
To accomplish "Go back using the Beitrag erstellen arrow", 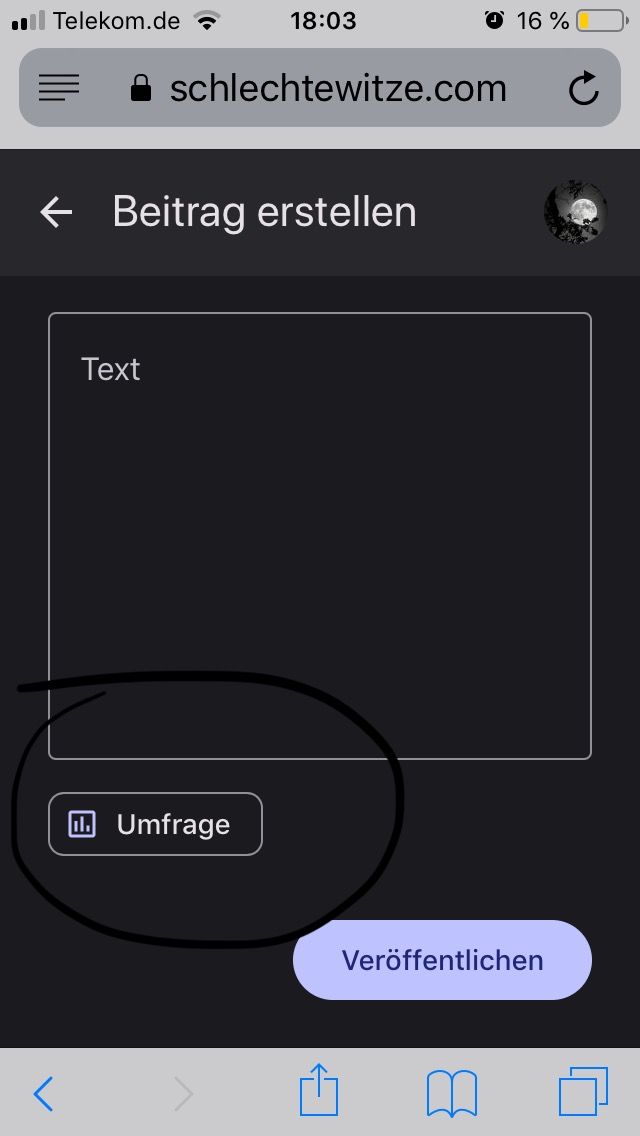I will 56,212.
